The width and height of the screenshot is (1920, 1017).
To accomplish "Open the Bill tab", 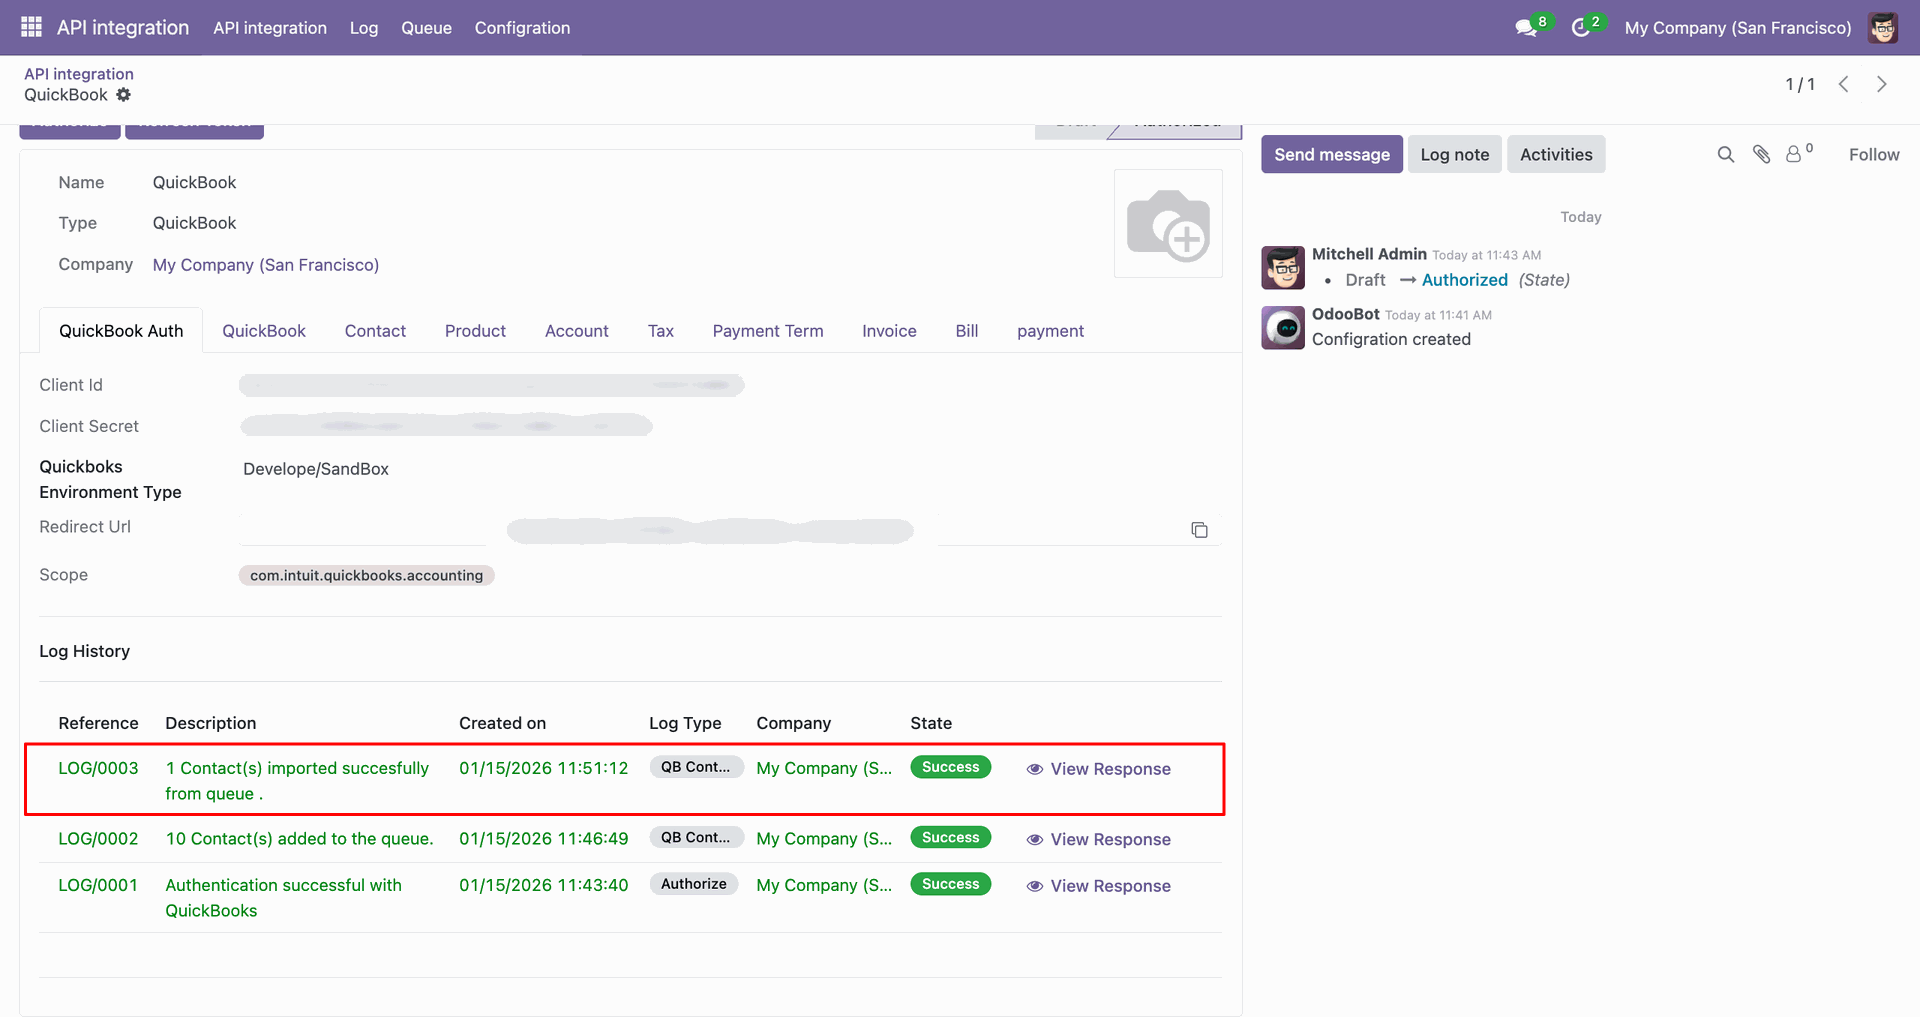I will pos(967,331).
